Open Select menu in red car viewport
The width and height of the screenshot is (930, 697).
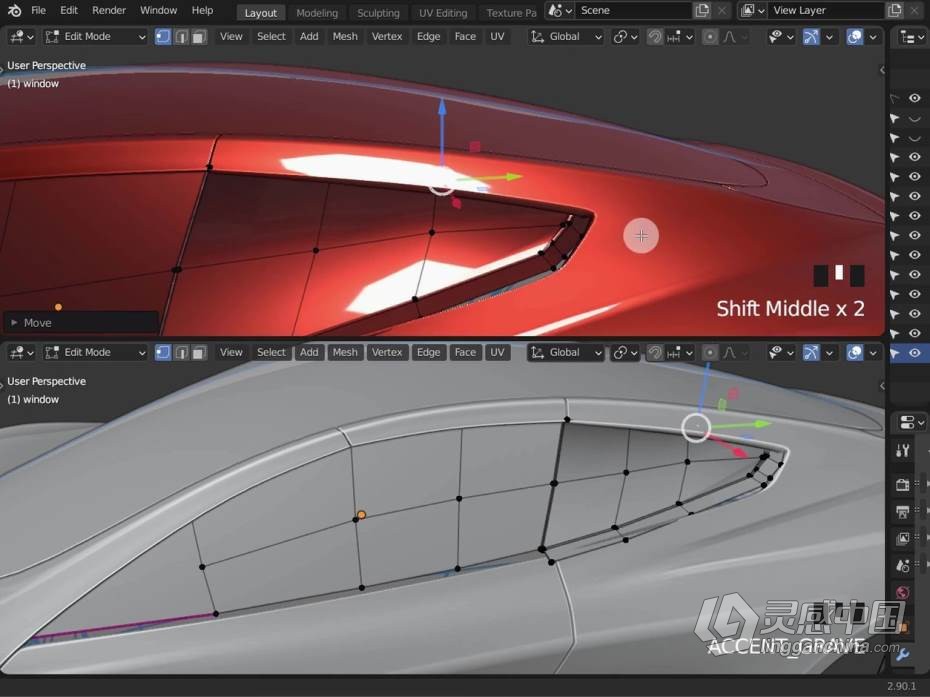271,37
